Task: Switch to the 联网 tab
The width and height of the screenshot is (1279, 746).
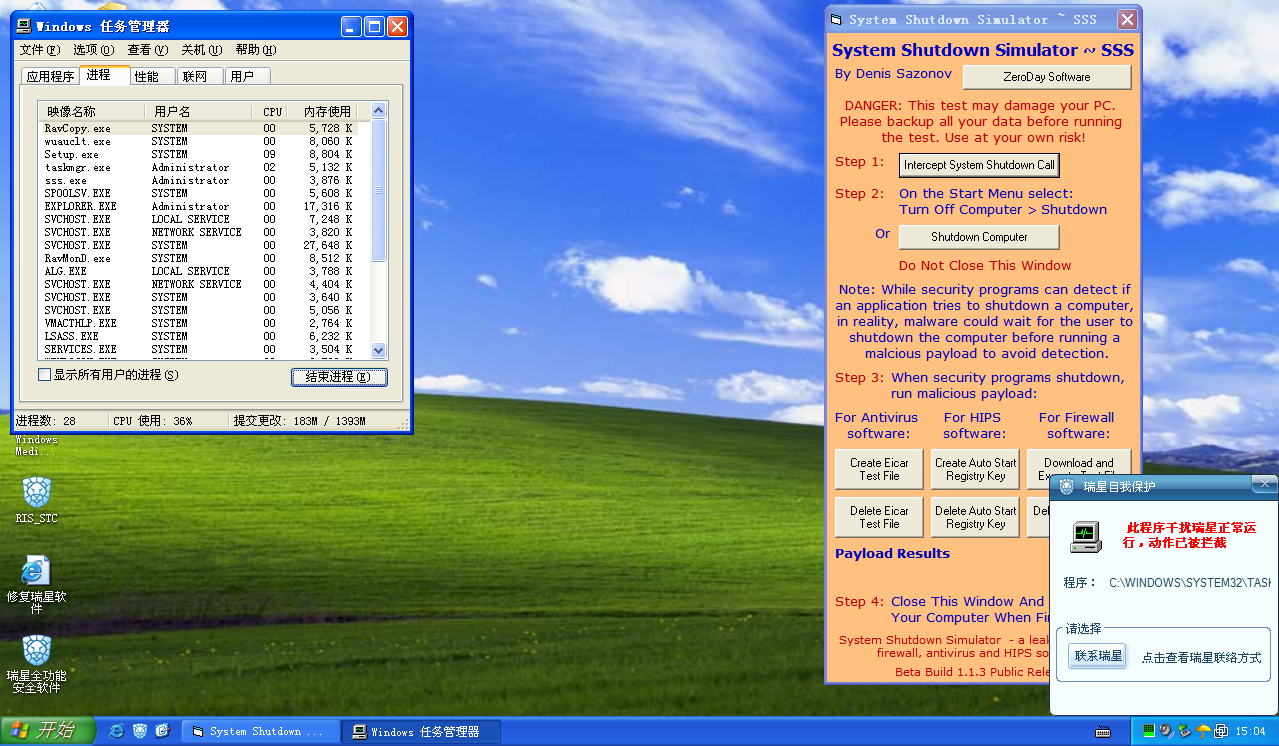Action: [x=195, y=76]
